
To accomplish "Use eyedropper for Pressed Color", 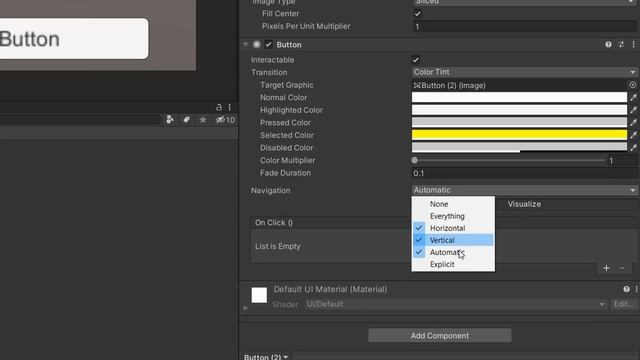I will (x=633, y=122).
